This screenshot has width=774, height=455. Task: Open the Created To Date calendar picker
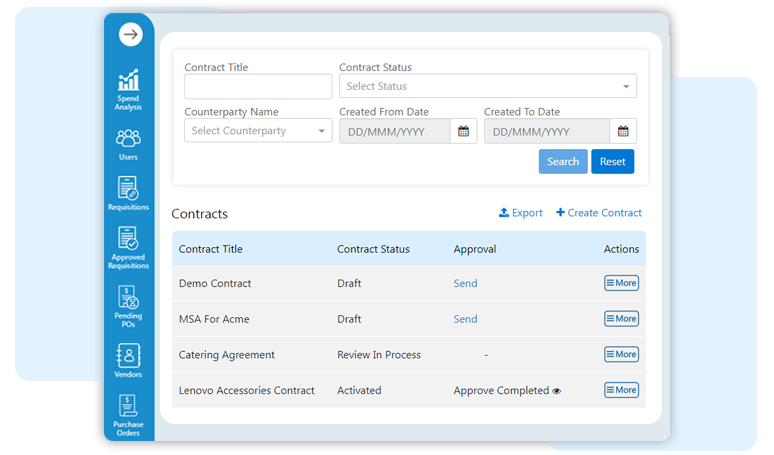click(x=623, y=131)
